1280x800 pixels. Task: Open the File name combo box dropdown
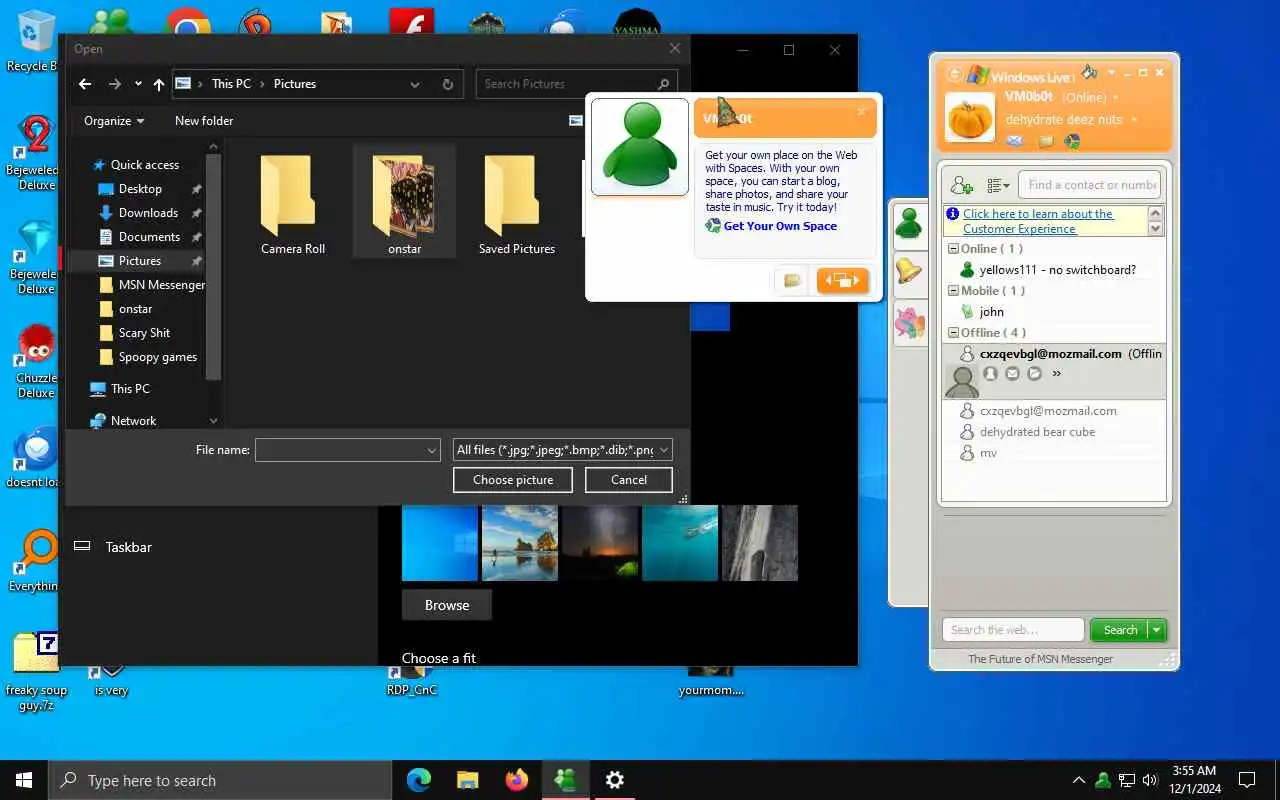(432, 451)
